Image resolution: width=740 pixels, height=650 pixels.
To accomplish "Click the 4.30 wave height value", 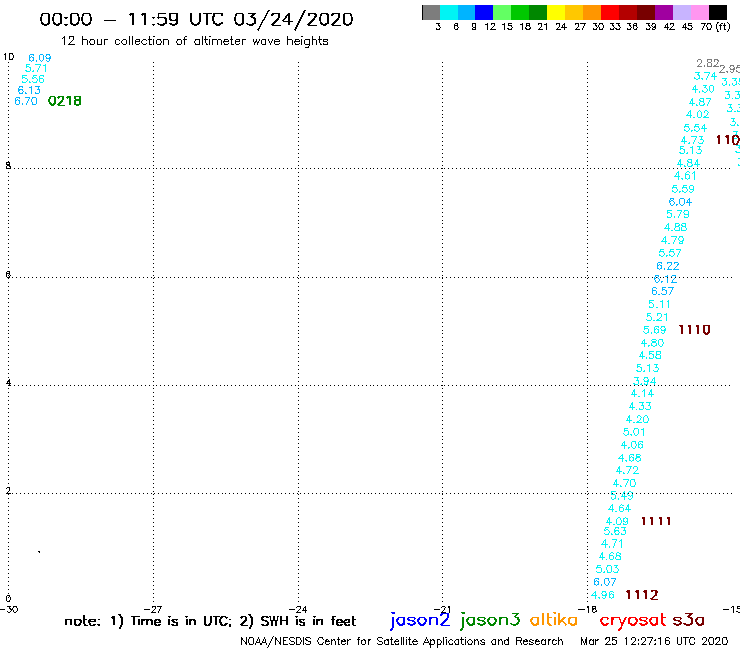I will coord(703,89).
